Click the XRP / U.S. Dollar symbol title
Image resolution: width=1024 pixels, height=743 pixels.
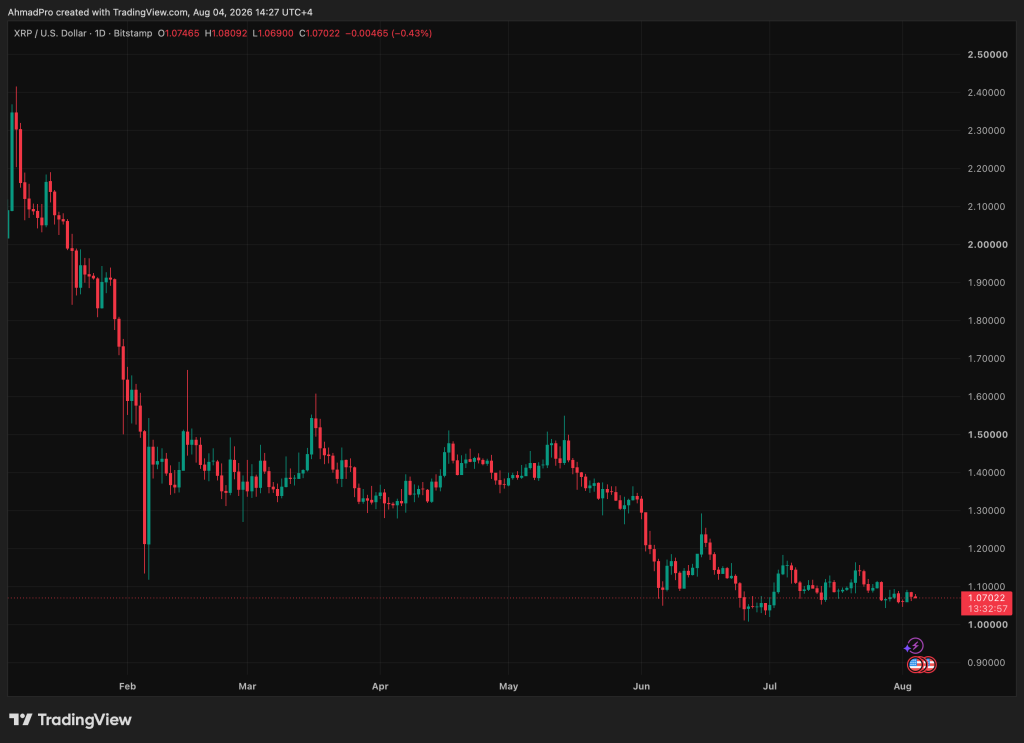[x=50, y=33]
